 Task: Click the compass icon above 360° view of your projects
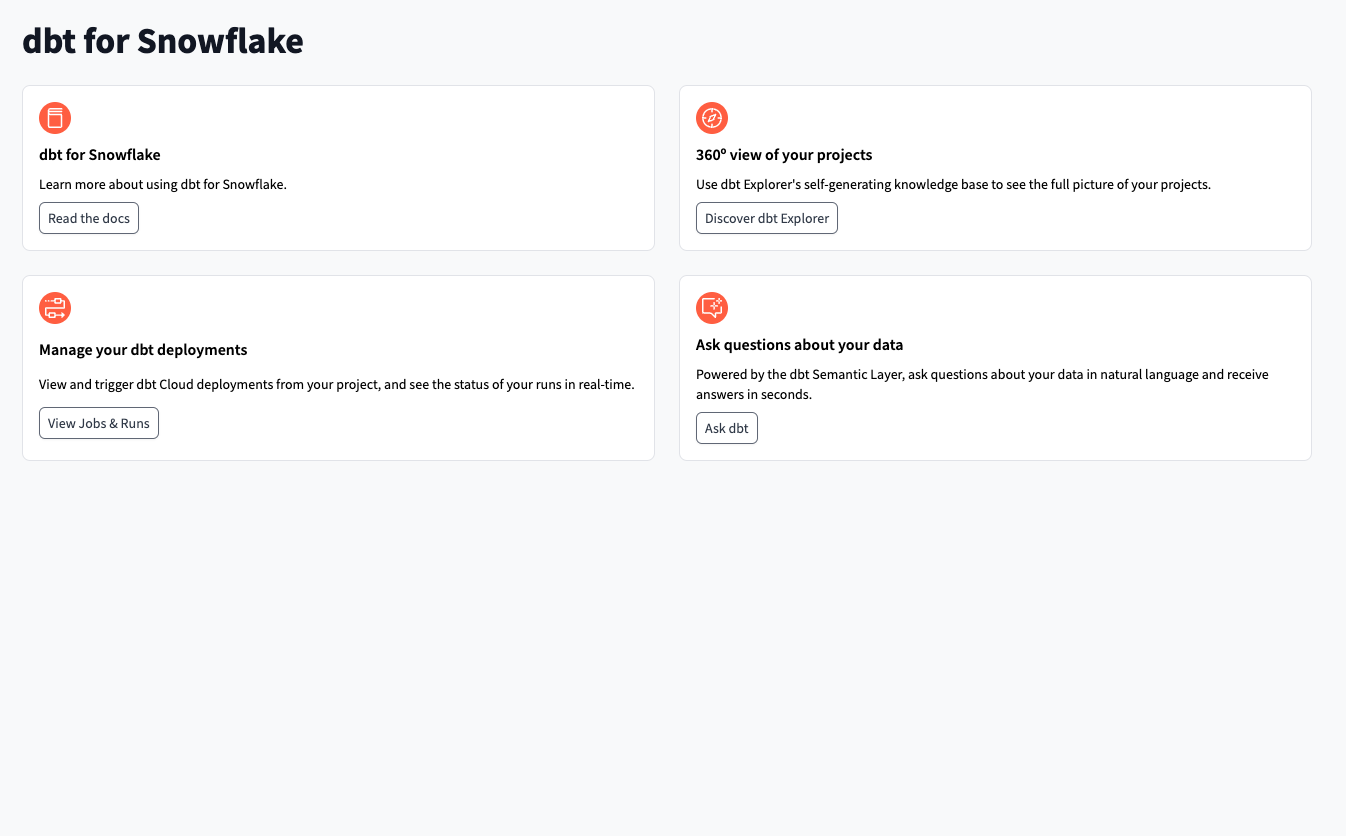(712, 117)
